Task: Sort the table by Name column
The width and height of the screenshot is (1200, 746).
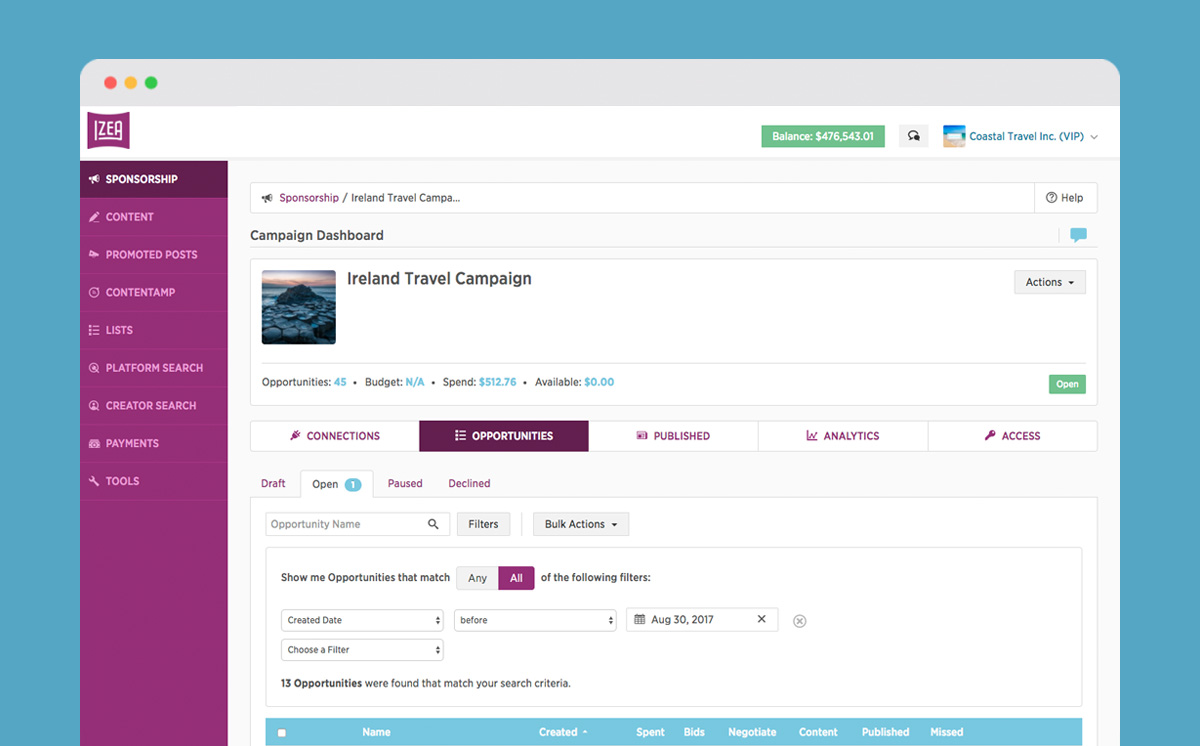Action: 376,732
